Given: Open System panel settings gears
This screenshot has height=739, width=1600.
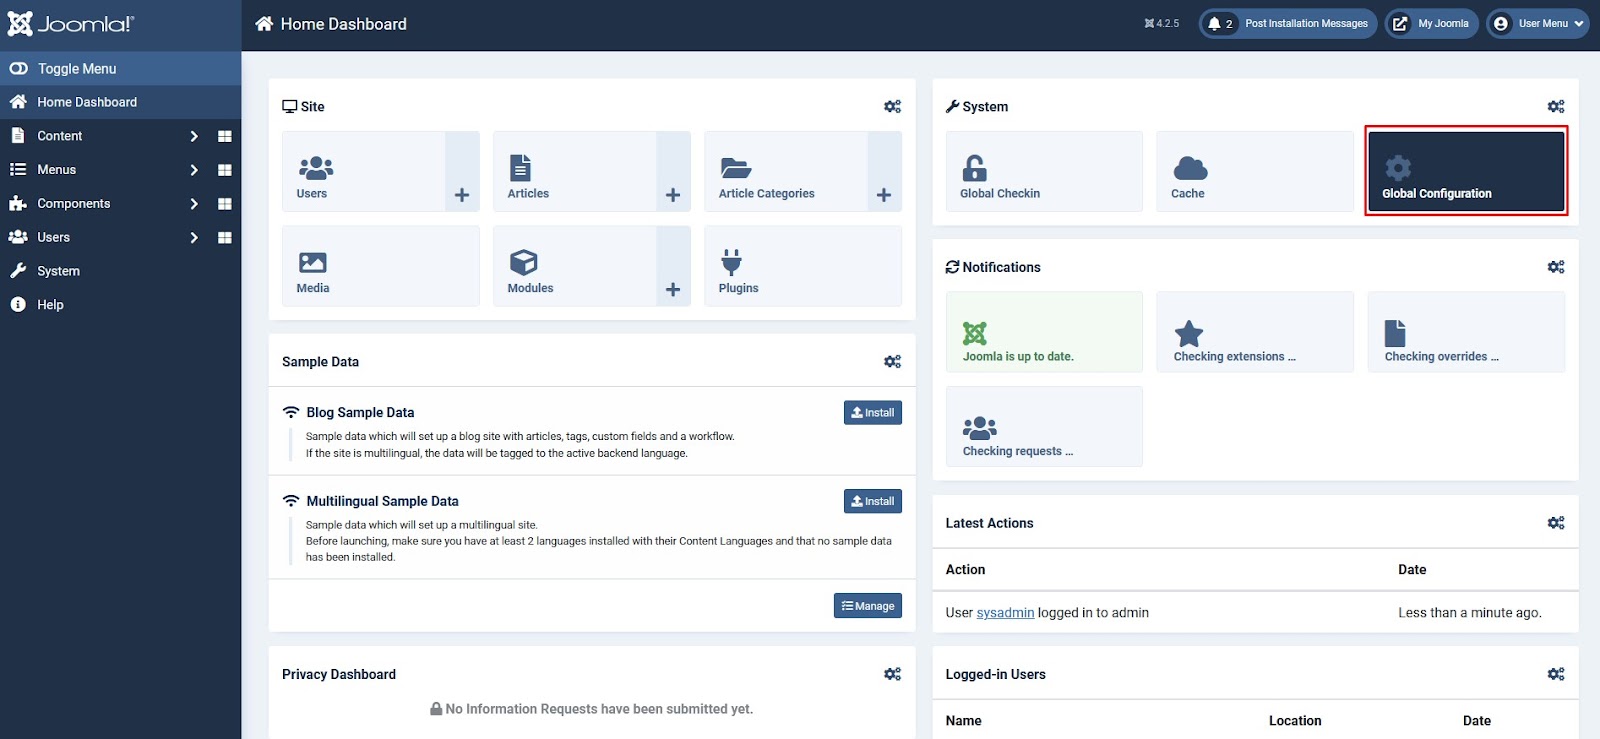Looking at the screenshot, I should coord(1556,107).
